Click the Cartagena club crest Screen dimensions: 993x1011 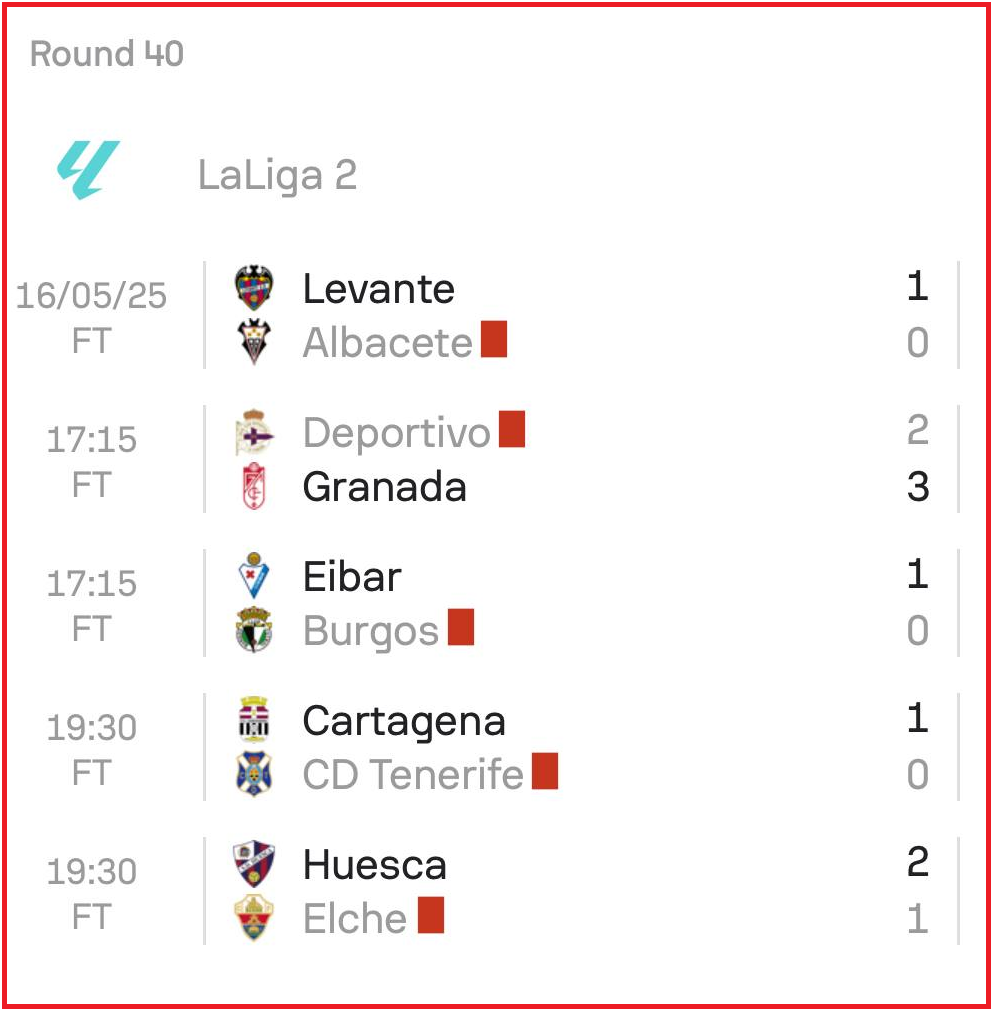point(254,720)
